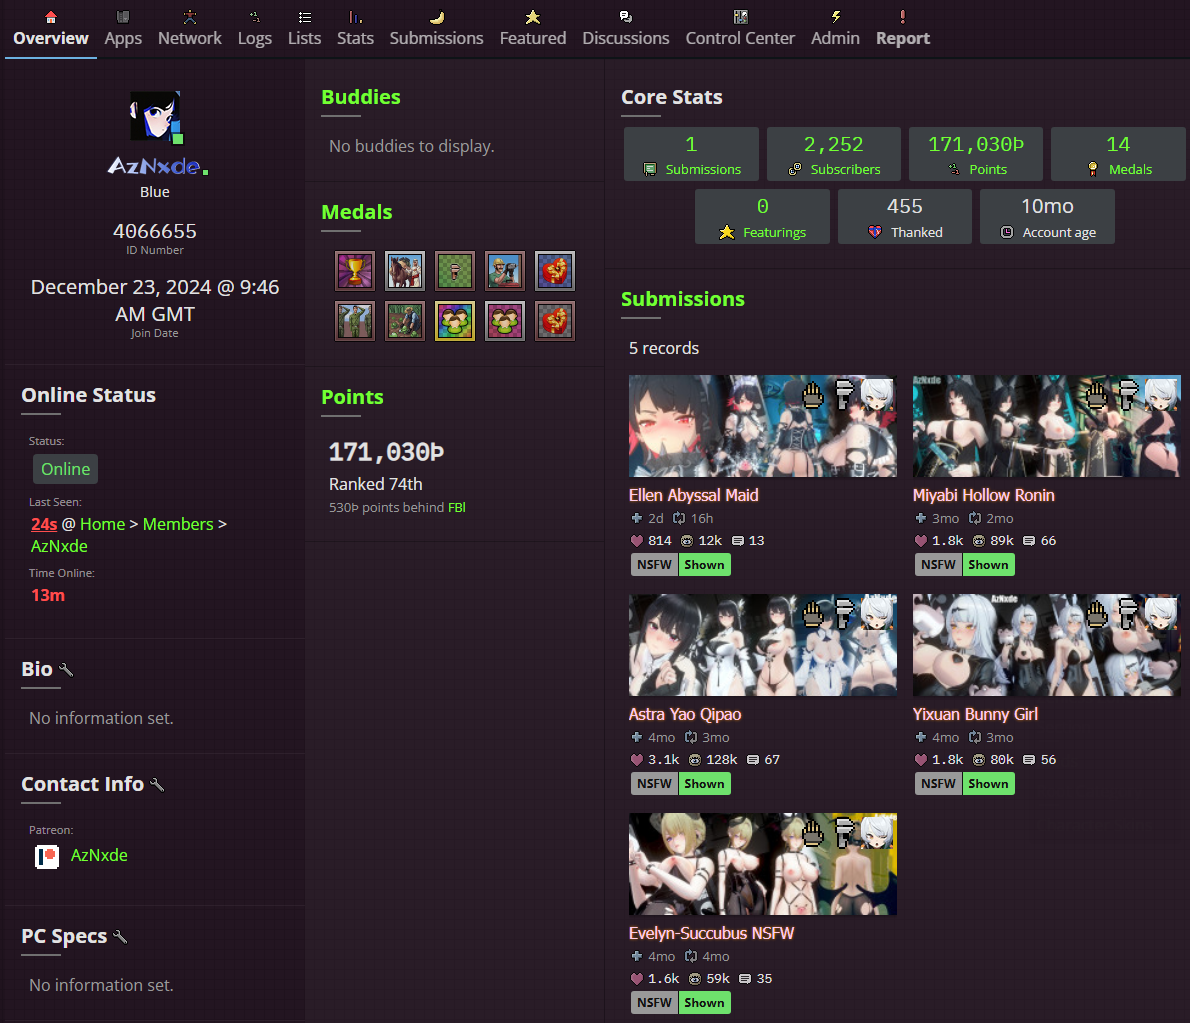Click the red heart brown-frame medal
Image resolution: width=1190 pixels, height=1023 pixels.
(x=555, y=321)
